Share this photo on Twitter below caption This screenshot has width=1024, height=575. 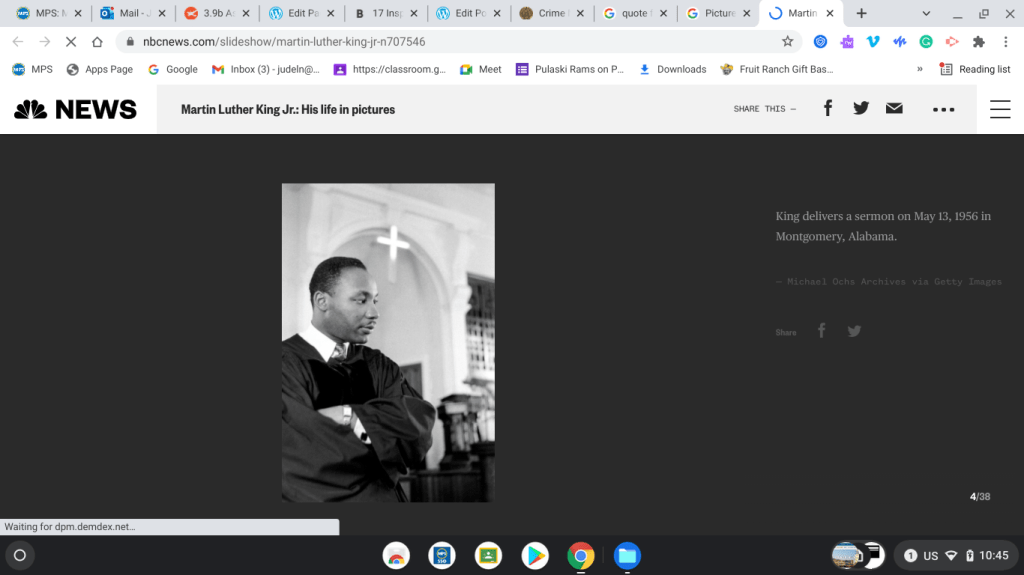854,331
